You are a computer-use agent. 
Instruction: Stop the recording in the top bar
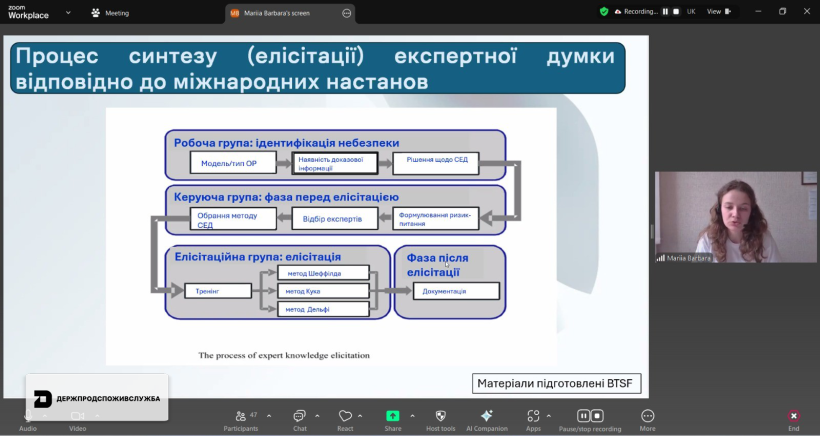676,12
